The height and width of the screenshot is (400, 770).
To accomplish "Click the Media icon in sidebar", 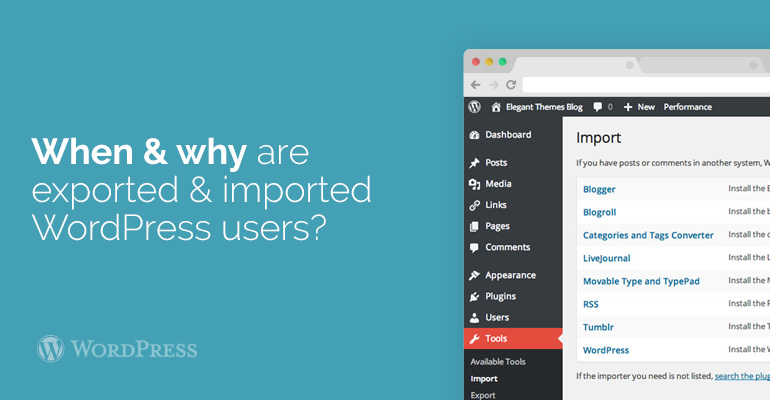I will click(474, 184).
